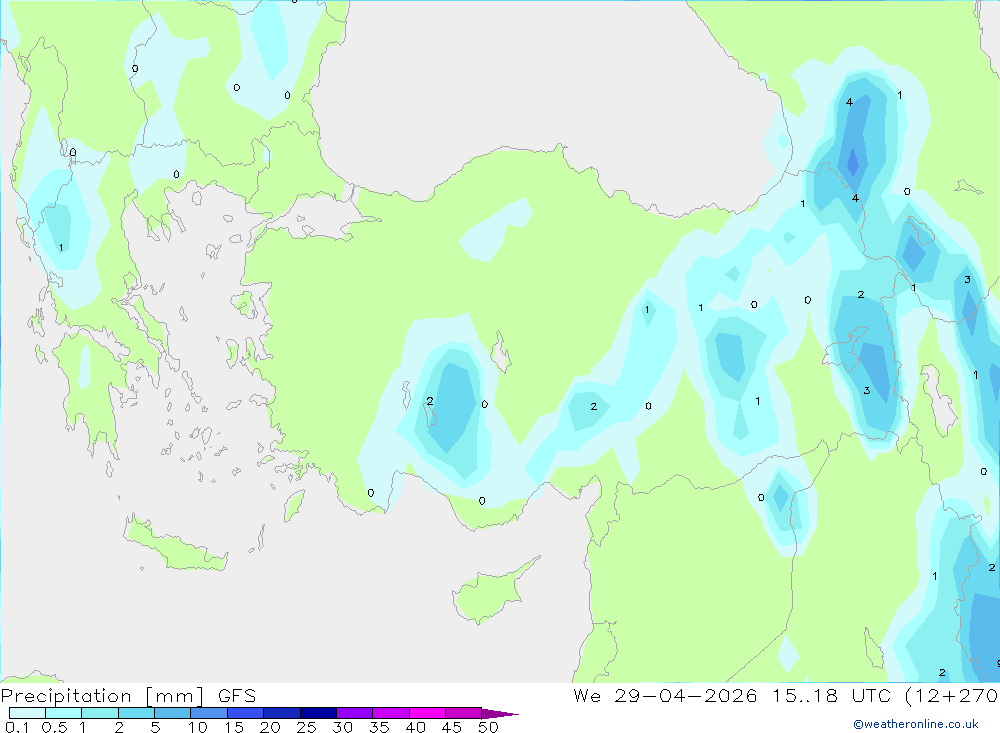1000x733 pixels.
Task: Click the '45' legend scale label
Action: coord(452,727)
